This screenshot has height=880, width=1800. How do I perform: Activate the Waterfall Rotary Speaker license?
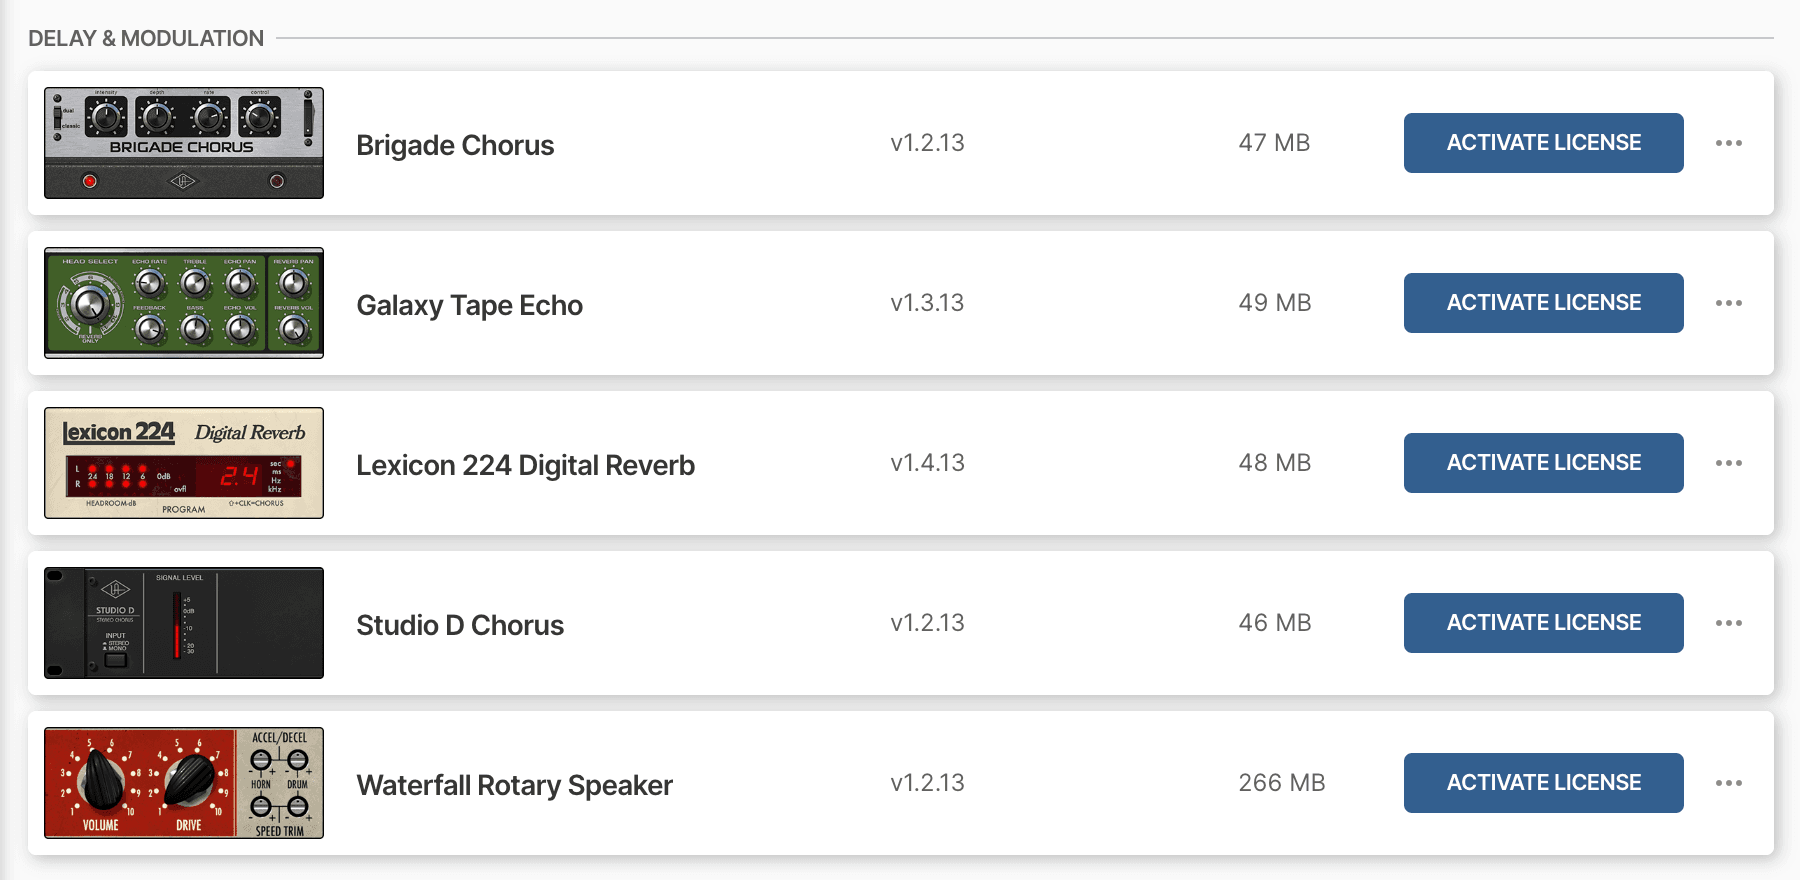pos(1543,783)
